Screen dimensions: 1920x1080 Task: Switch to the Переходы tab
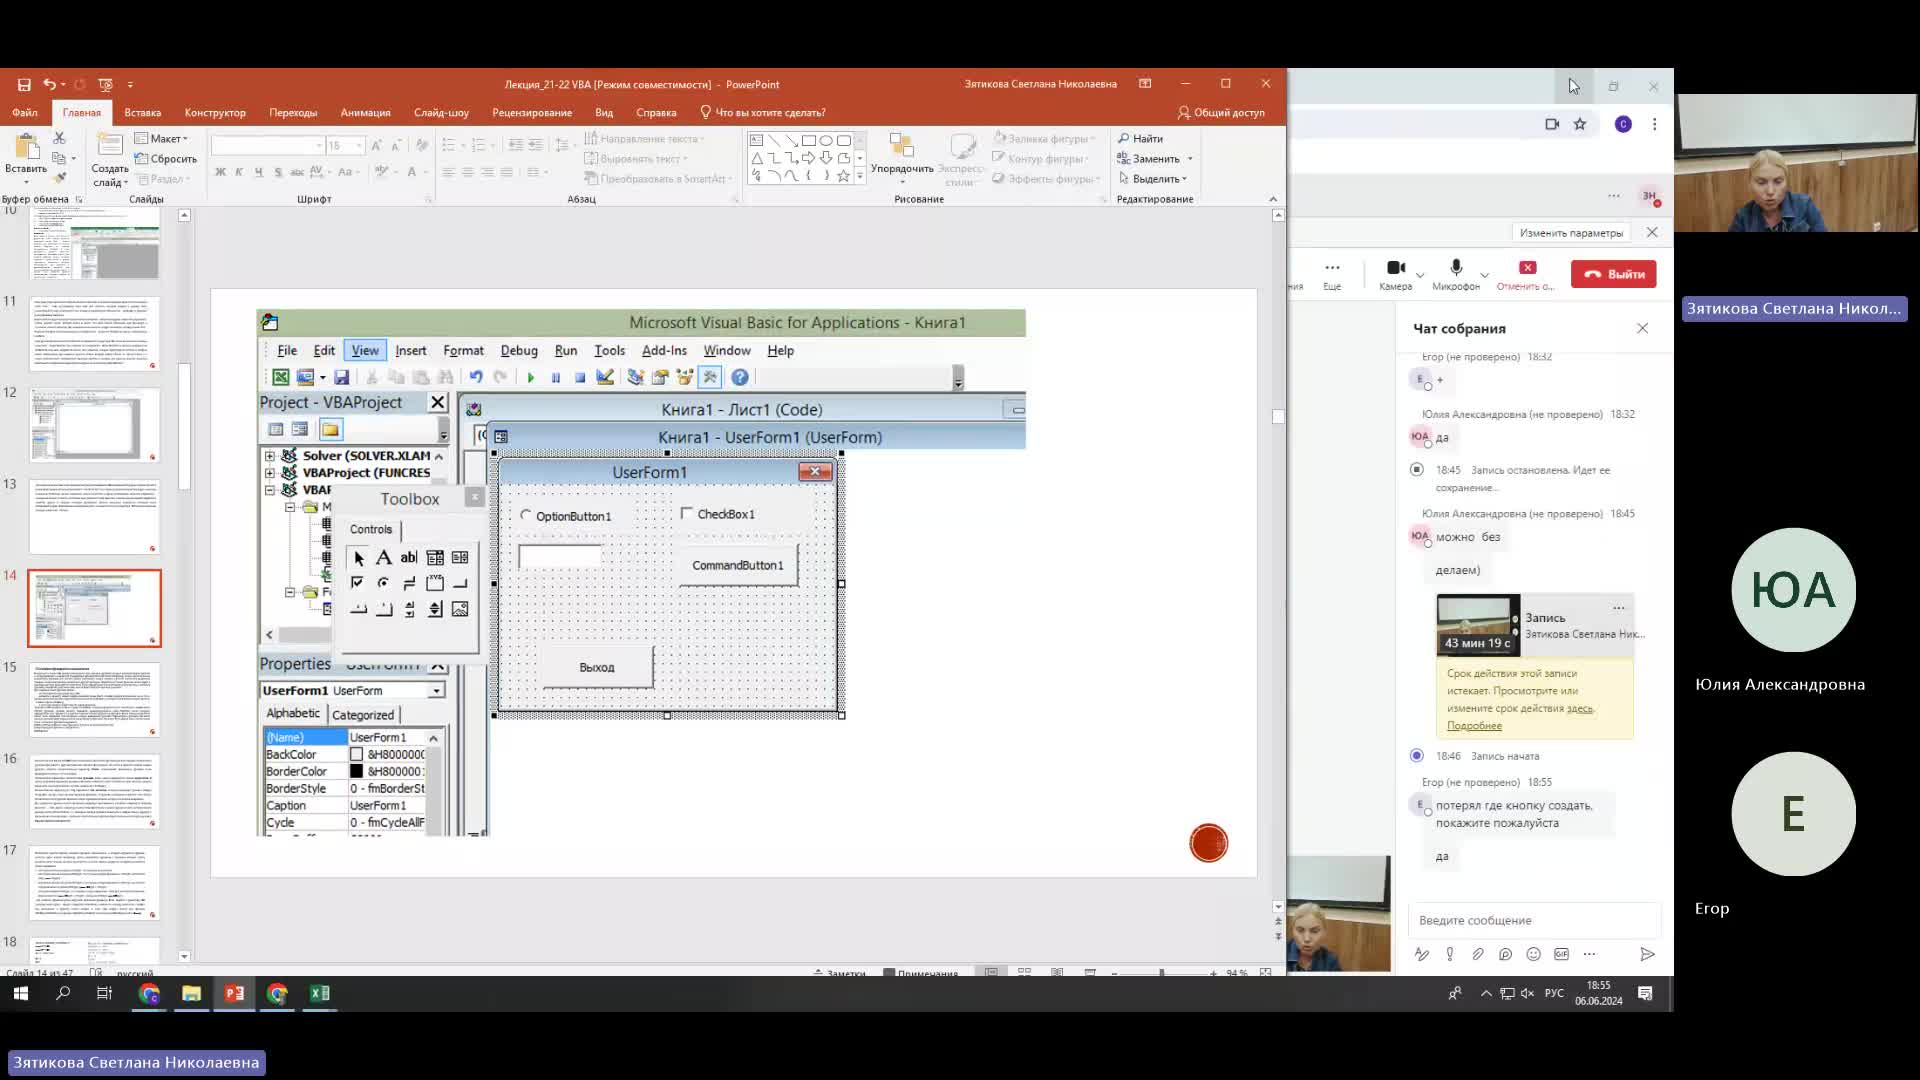[x=293, y=113]
